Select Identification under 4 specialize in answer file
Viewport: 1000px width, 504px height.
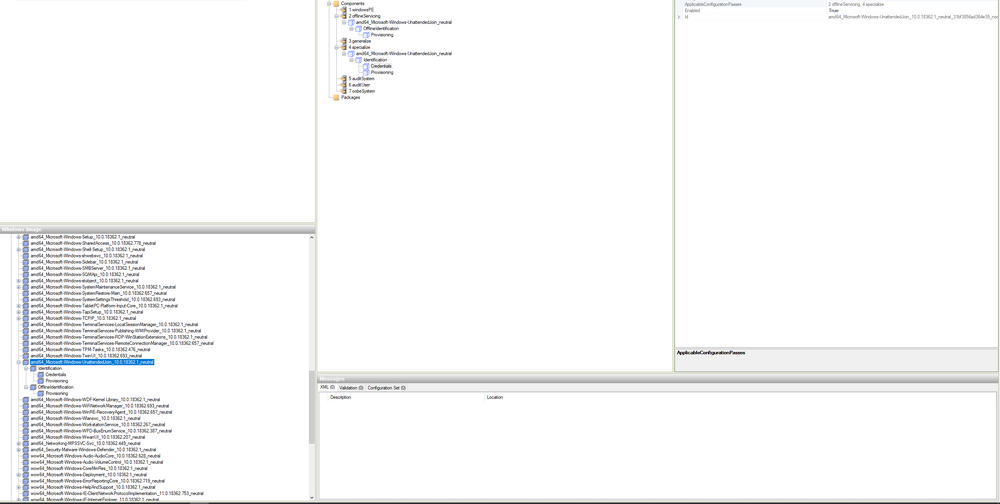tap(376, 60)
